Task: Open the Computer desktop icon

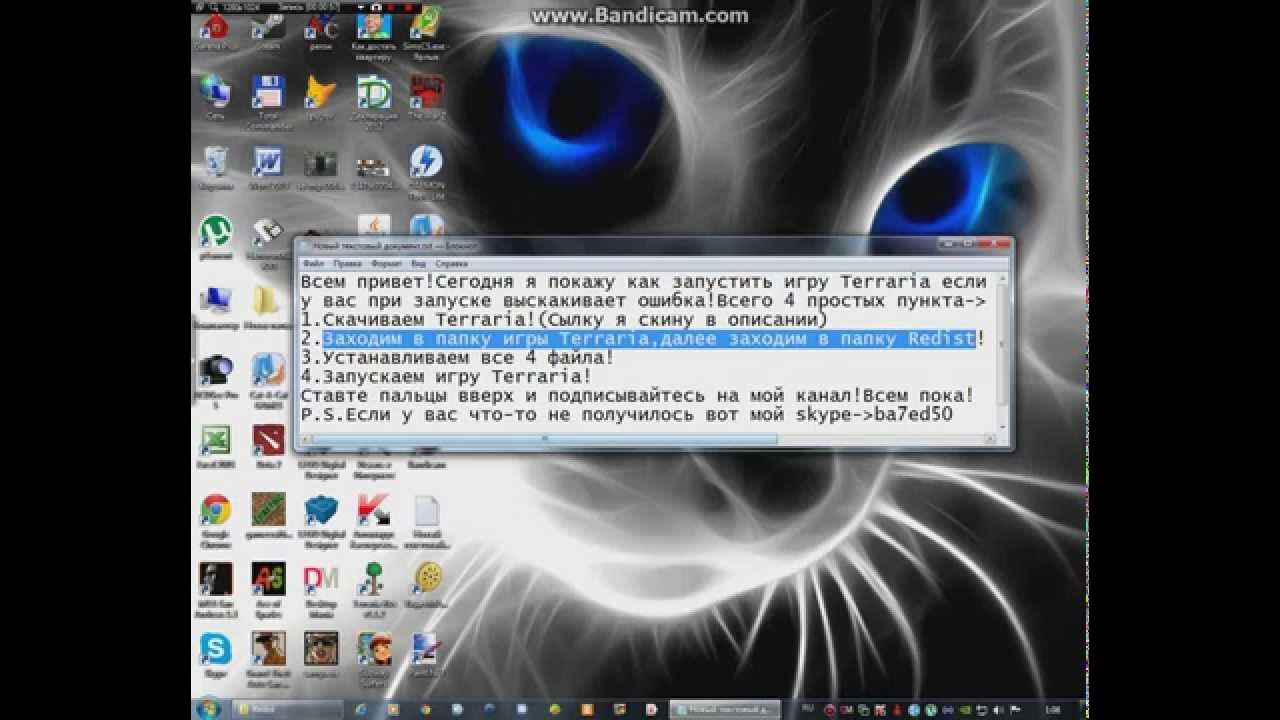Action: 215,301
